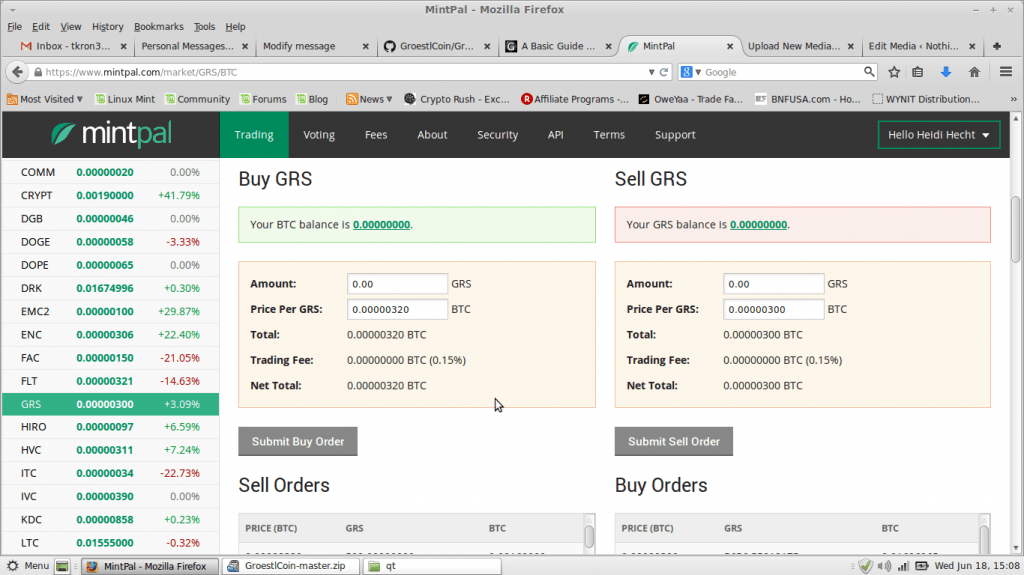Open the Firefox hamburger menu
Image resolution: width=1024 pixels, height=575 pixels.
[x=1006, y=72]
